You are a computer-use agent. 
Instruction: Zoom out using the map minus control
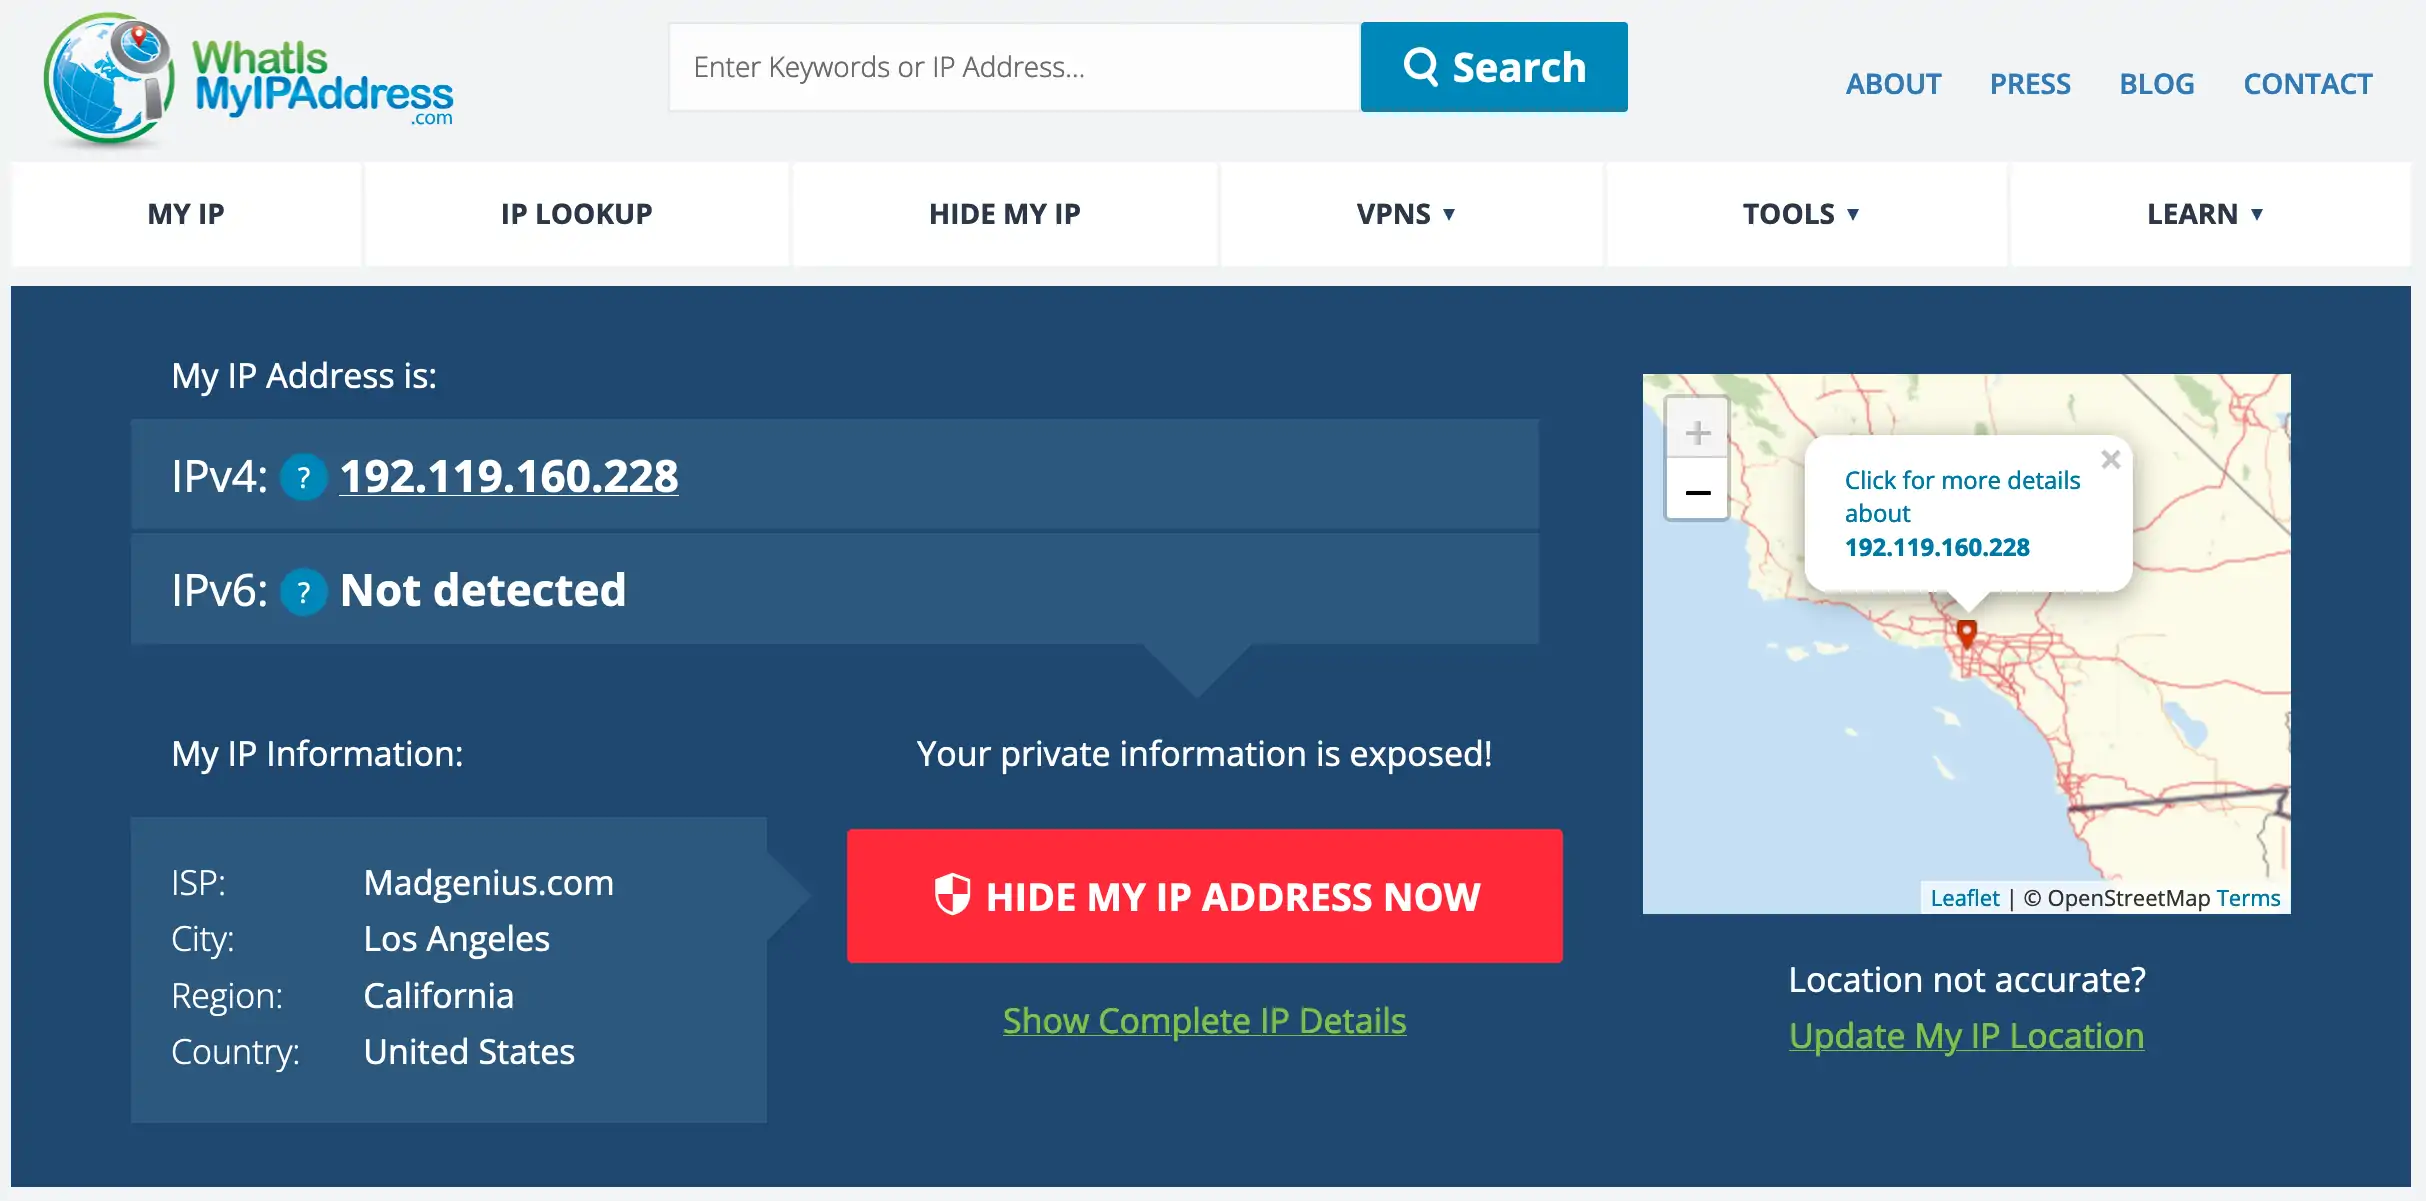pyautogui.click(x=1697, y=490)
